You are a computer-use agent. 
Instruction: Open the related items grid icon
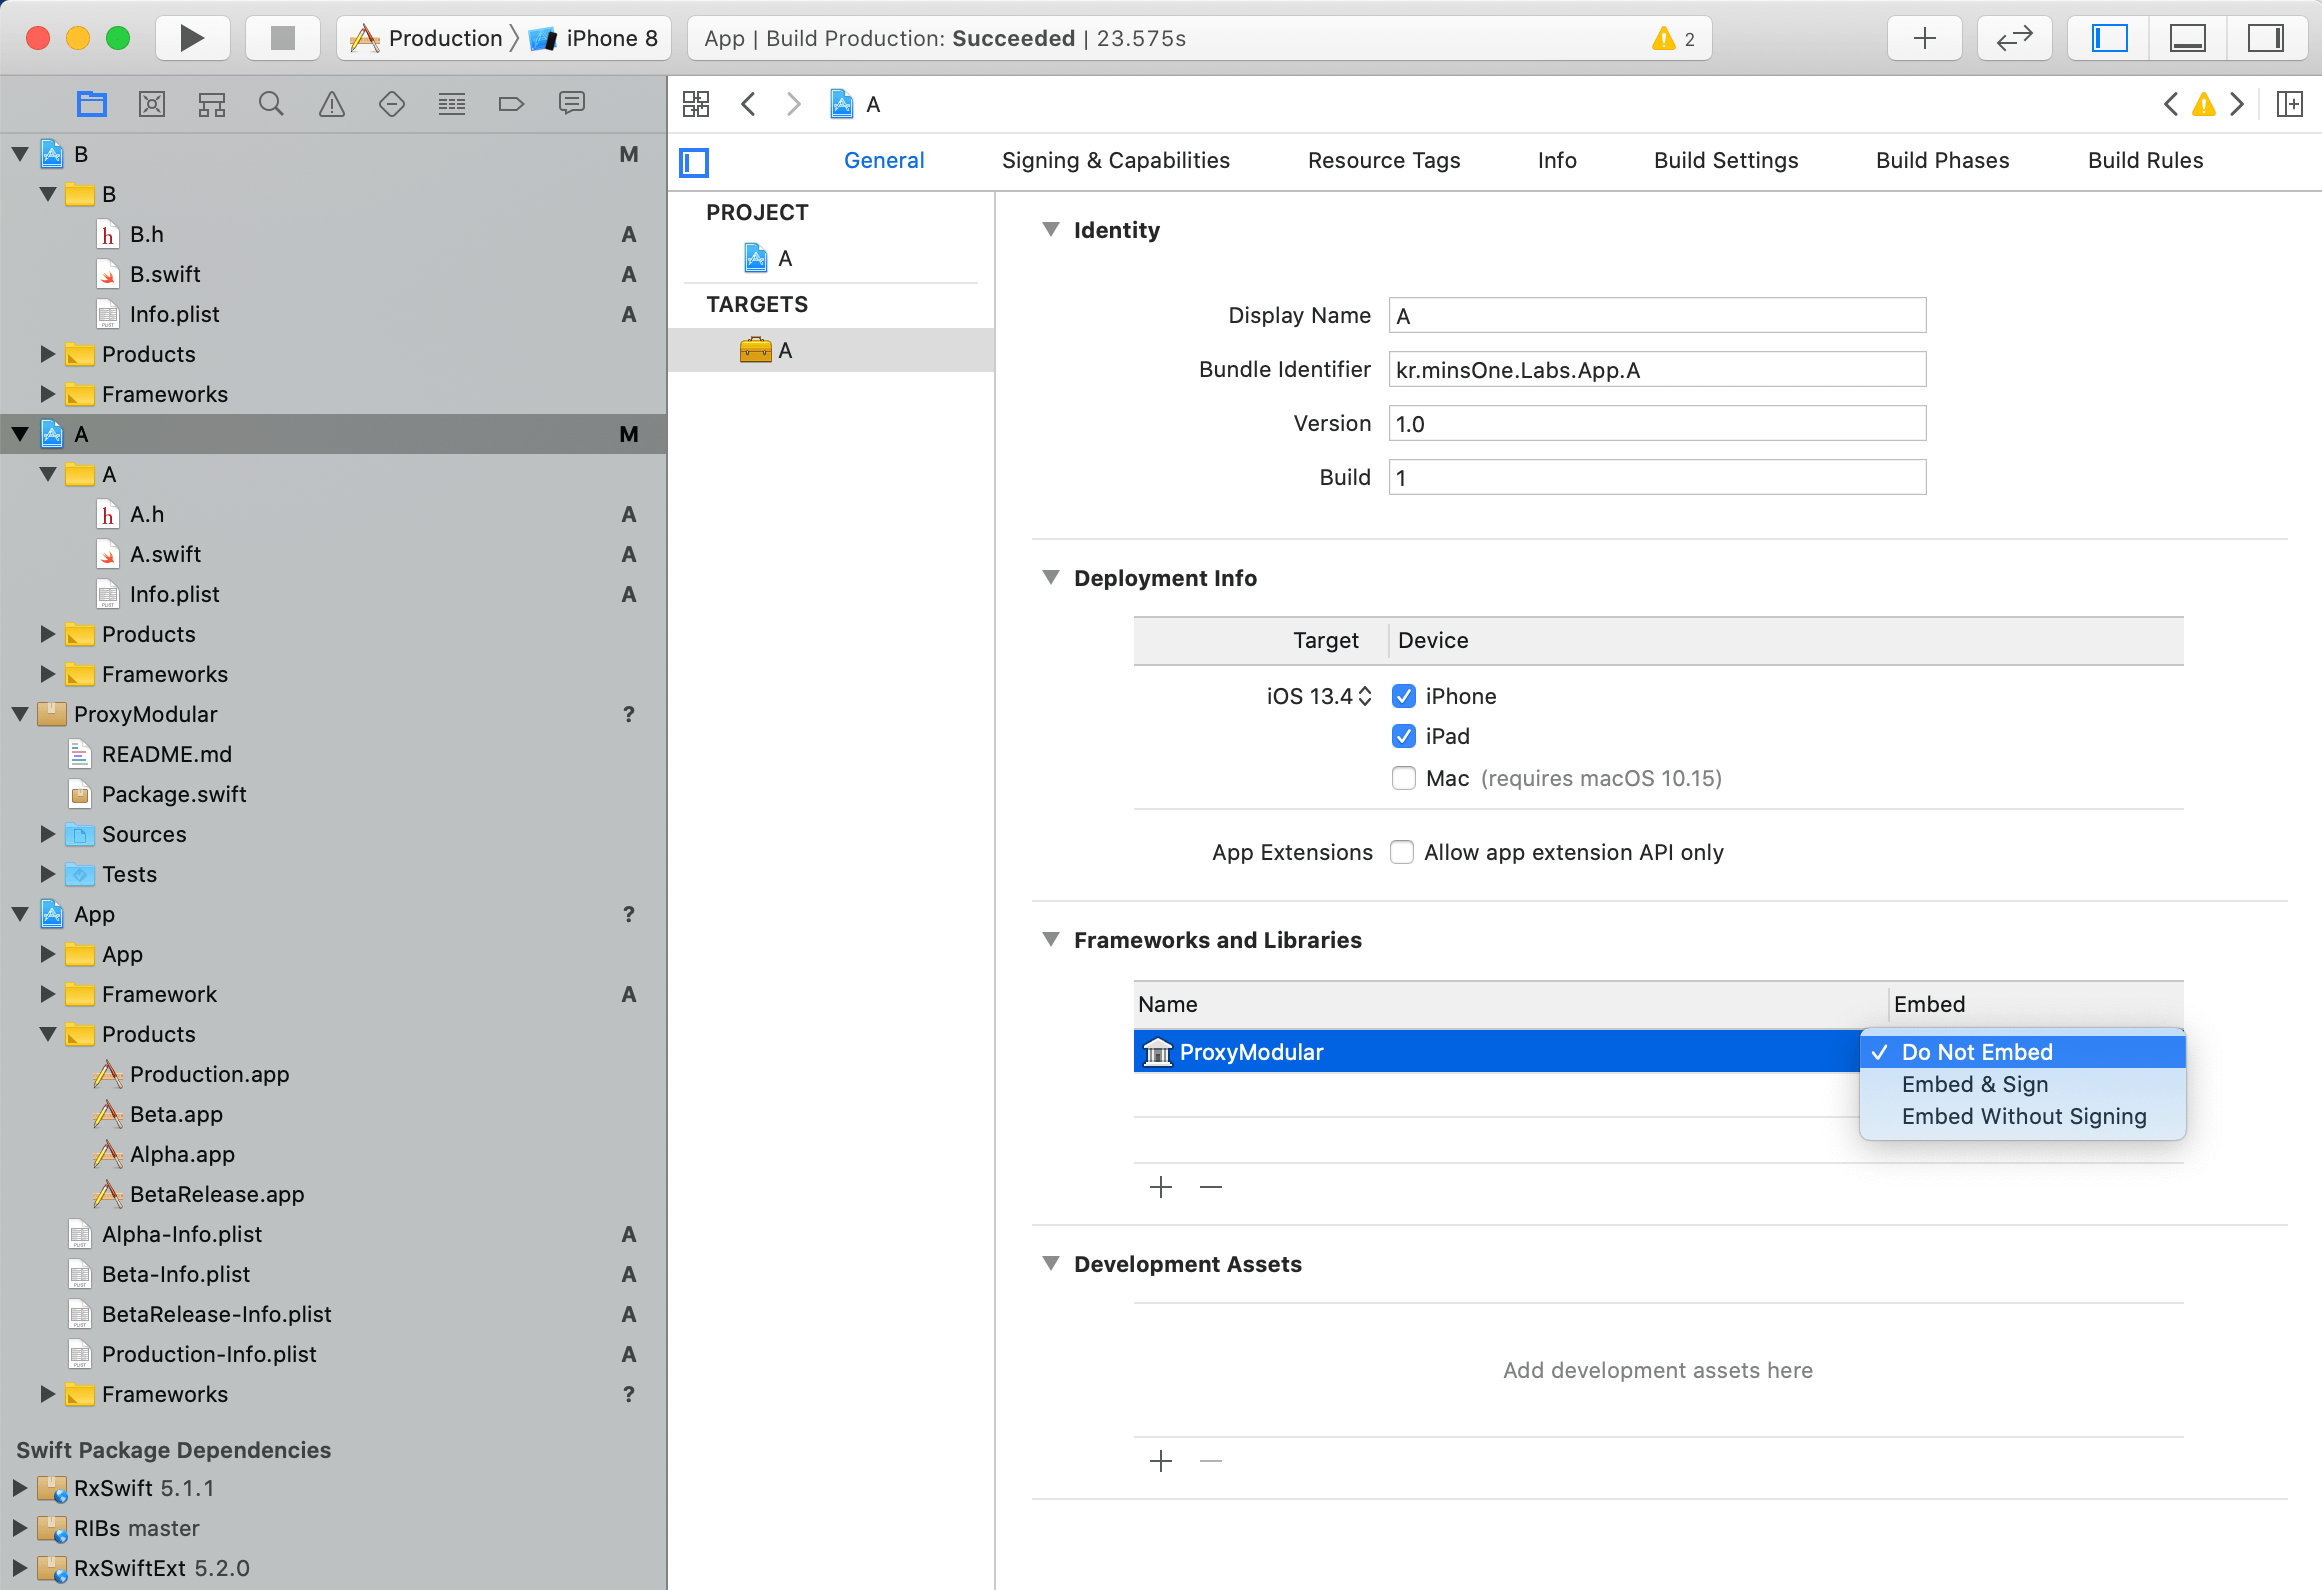[696, 104]
